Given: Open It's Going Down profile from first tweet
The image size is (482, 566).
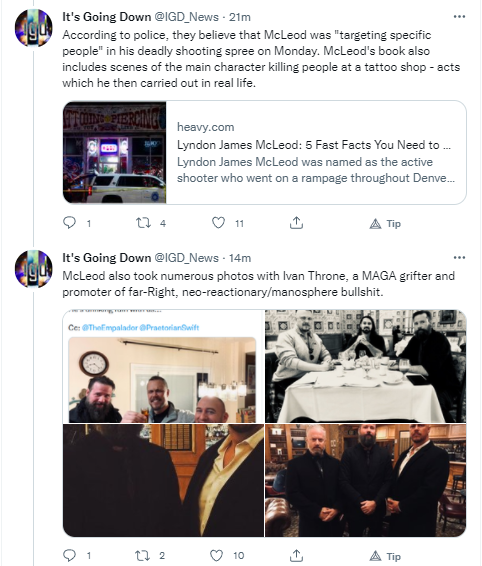Looking at the screenshot, I should [x=107, y=17].
